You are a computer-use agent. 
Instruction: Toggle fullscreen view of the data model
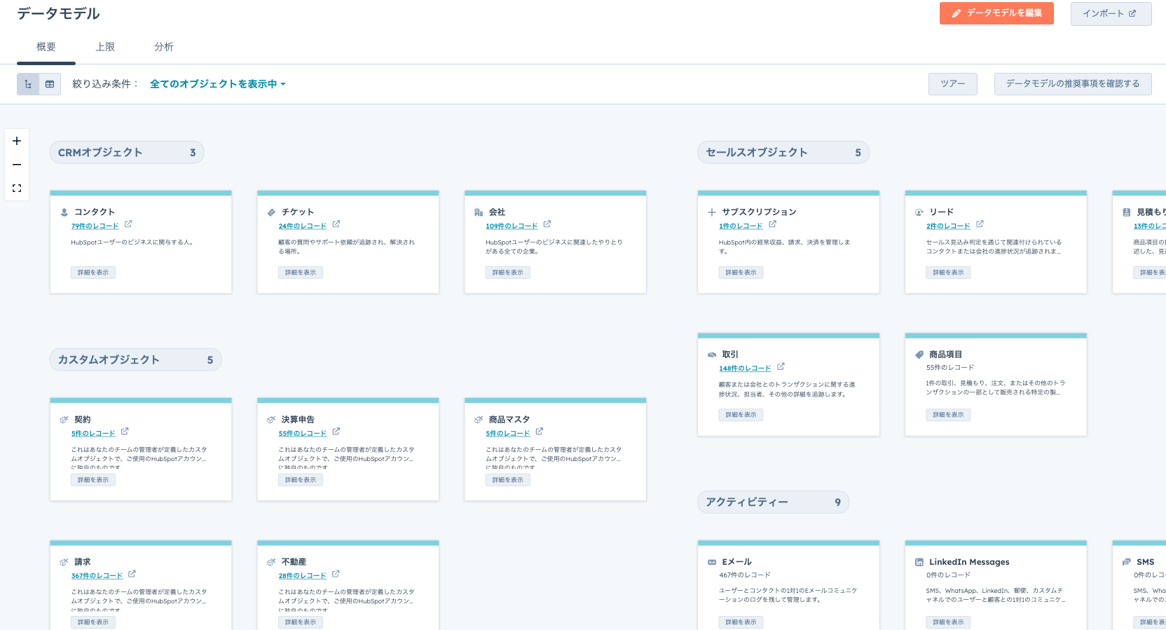coord(16,186)
